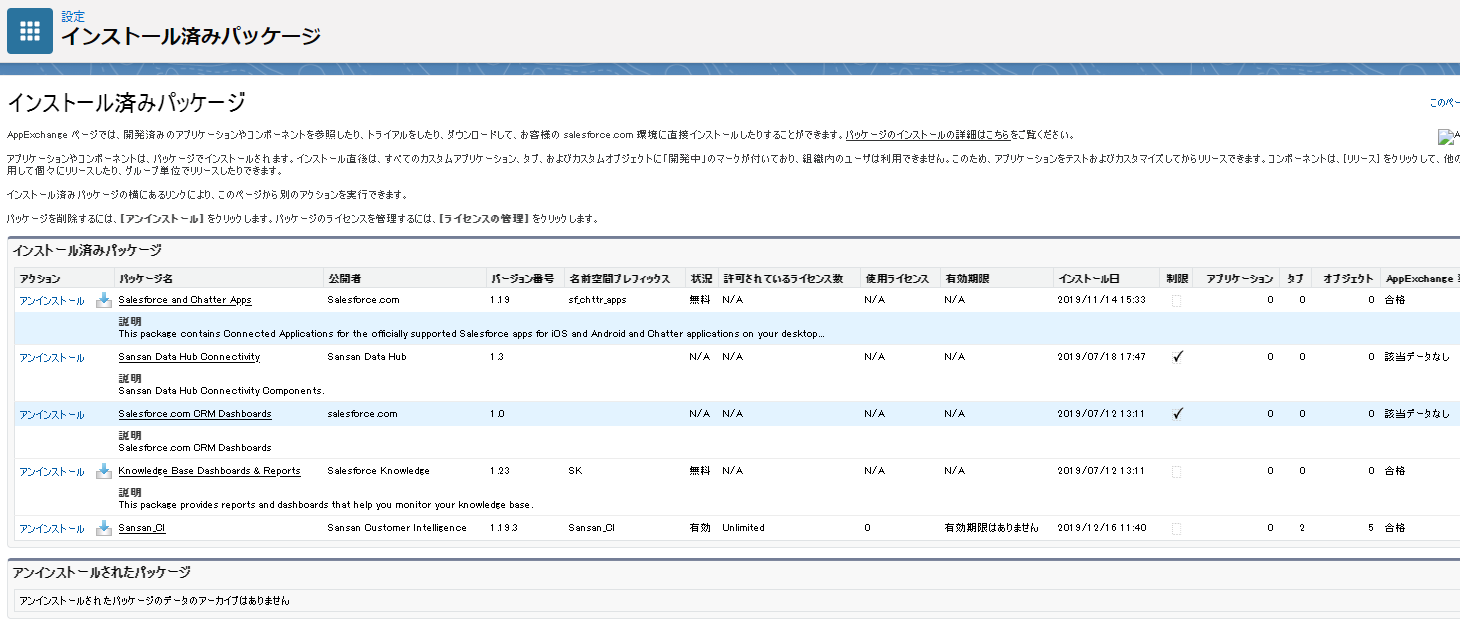The height and width of the screenshot is (622, 1460).
Task: Click the オブジェクト column header
Action: tap(1349, 278)
